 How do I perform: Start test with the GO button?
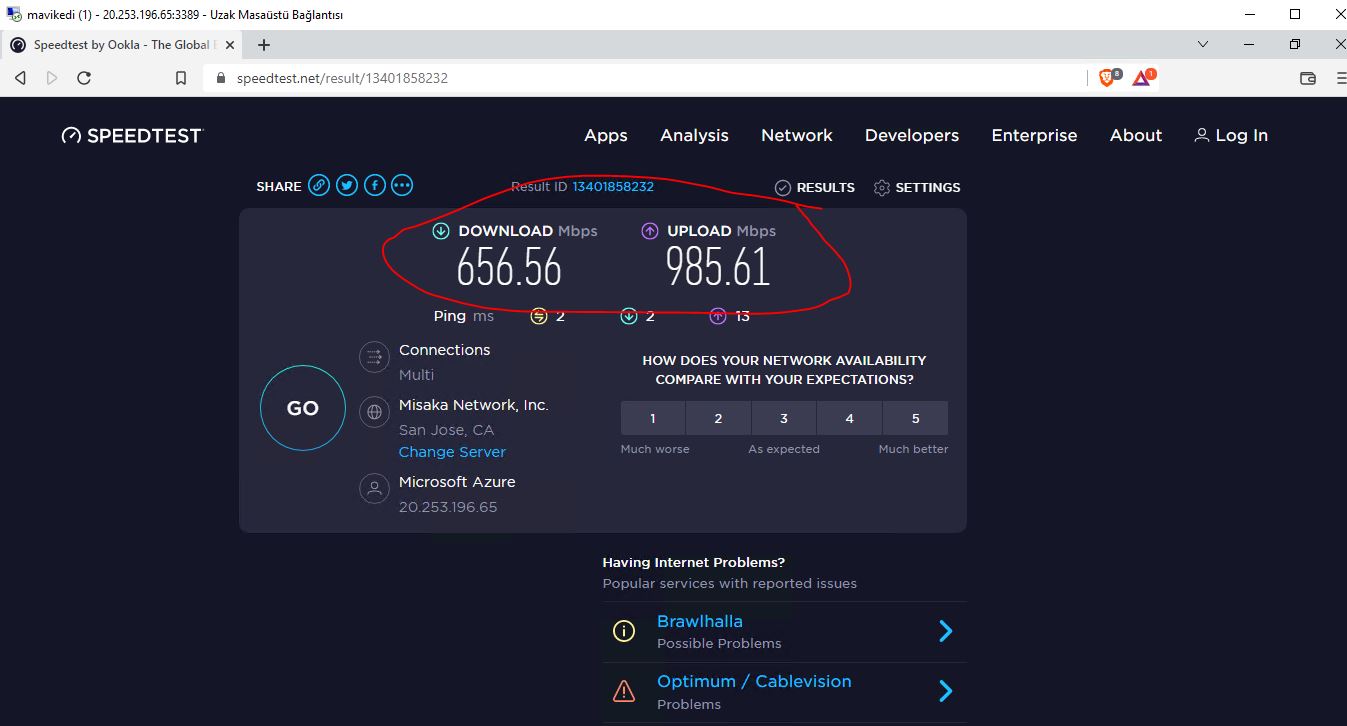pos(303,408)
